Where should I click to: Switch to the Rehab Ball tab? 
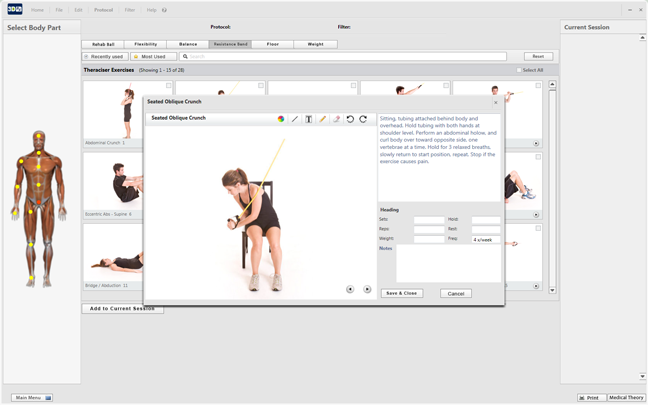tap(103, 44)
